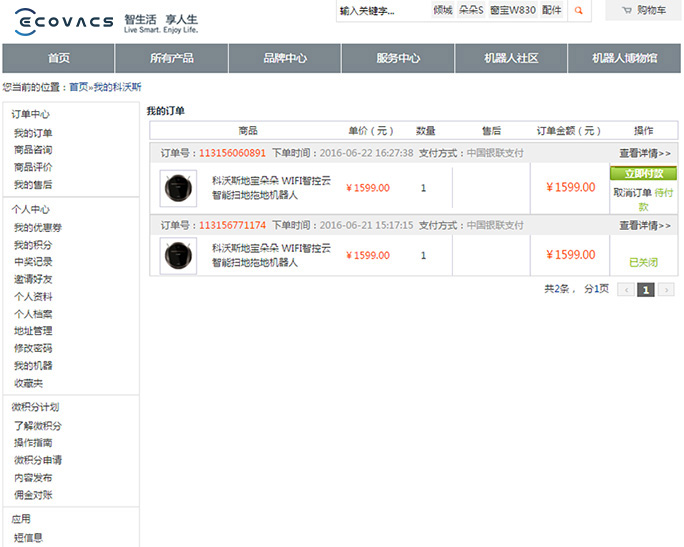Image resolution: width=684 pixels, height=547 pixels.
Task: Open 我的积分 in the sidebar
Action: coord(33,245)
